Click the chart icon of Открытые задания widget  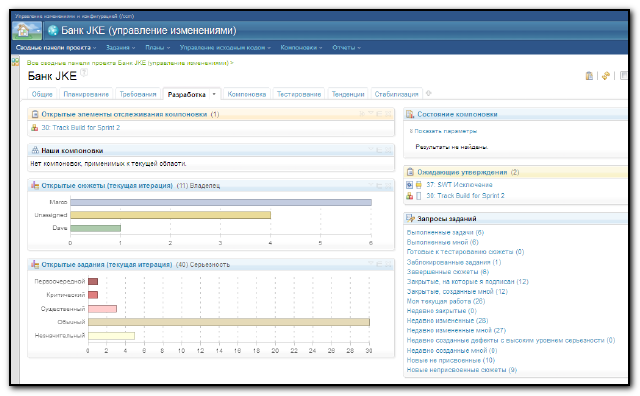[35, 265]
